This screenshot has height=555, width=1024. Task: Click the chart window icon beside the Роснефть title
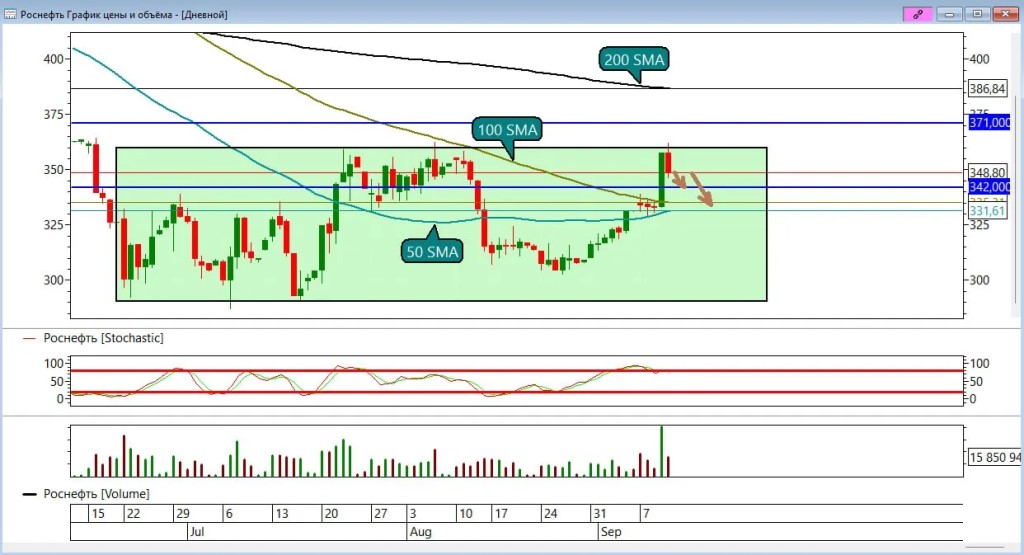(10, 14)
